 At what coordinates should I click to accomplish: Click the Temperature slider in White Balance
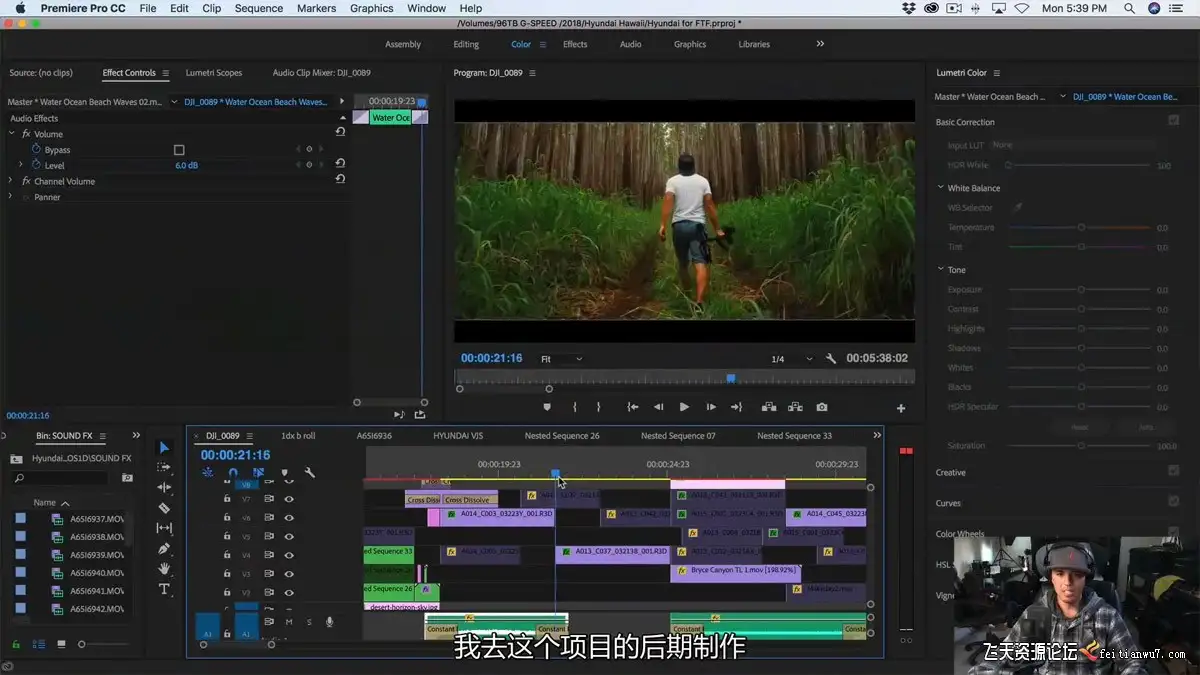point(1081,228)
